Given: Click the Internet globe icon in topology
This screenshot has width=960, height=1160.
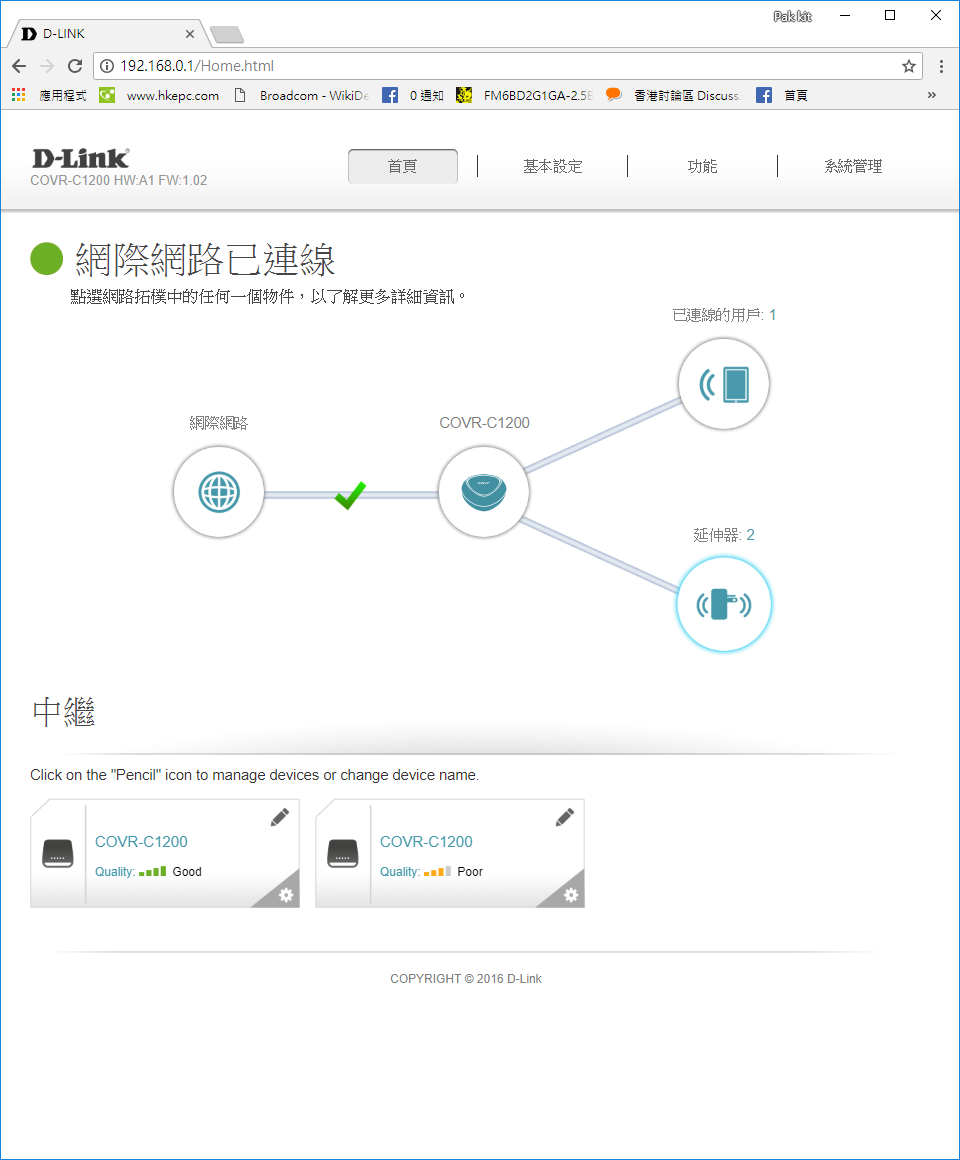Looking at the screenshot, I should 219,492.
